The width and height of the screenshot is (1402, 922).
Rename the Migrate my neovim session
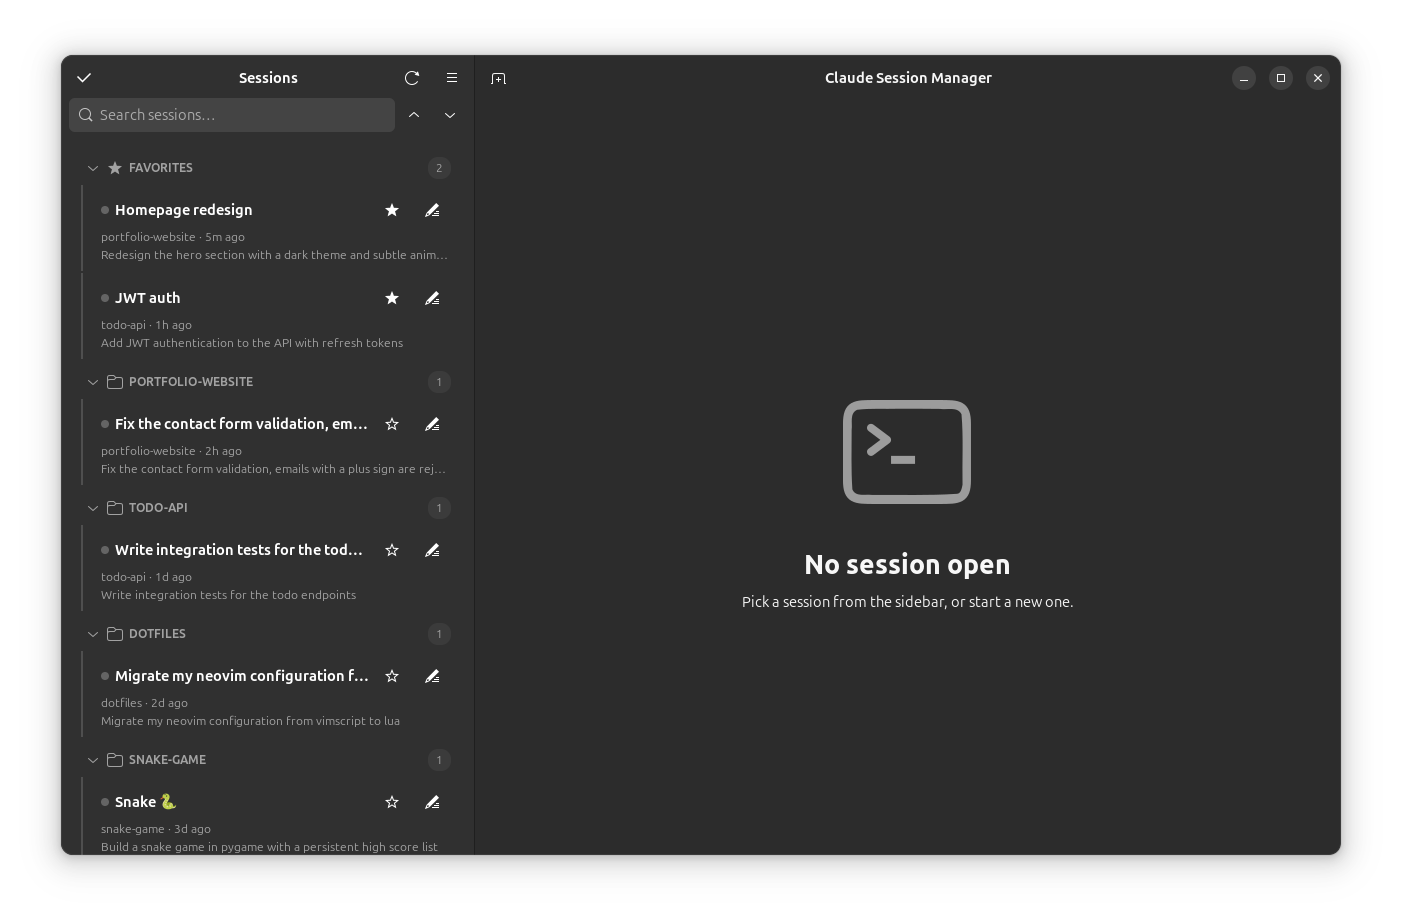[432, 676]
